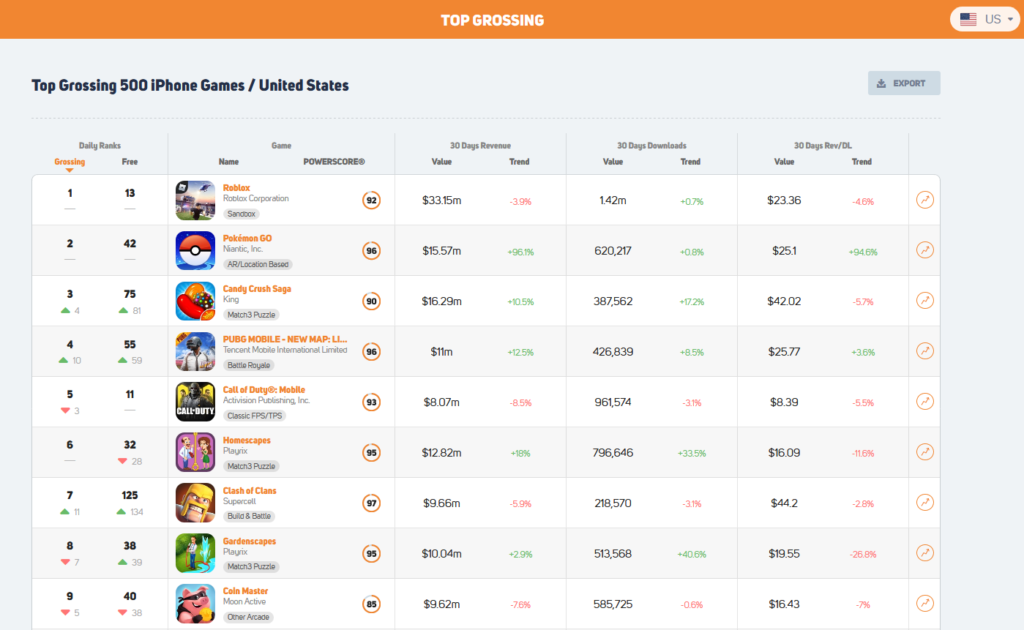Click the Clash of Clans app icon
Image resolution: width=1024 pixels, height=630 pixels.
[195, 503]
